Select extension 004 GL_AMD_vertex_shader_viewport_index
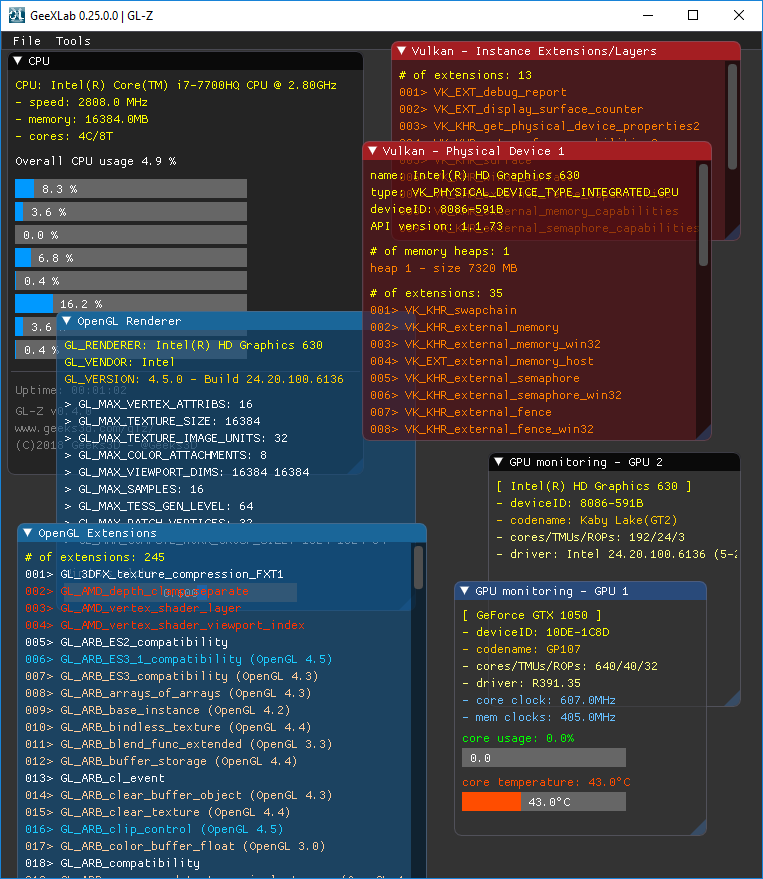The image size is (763, 879). (165, 625)
